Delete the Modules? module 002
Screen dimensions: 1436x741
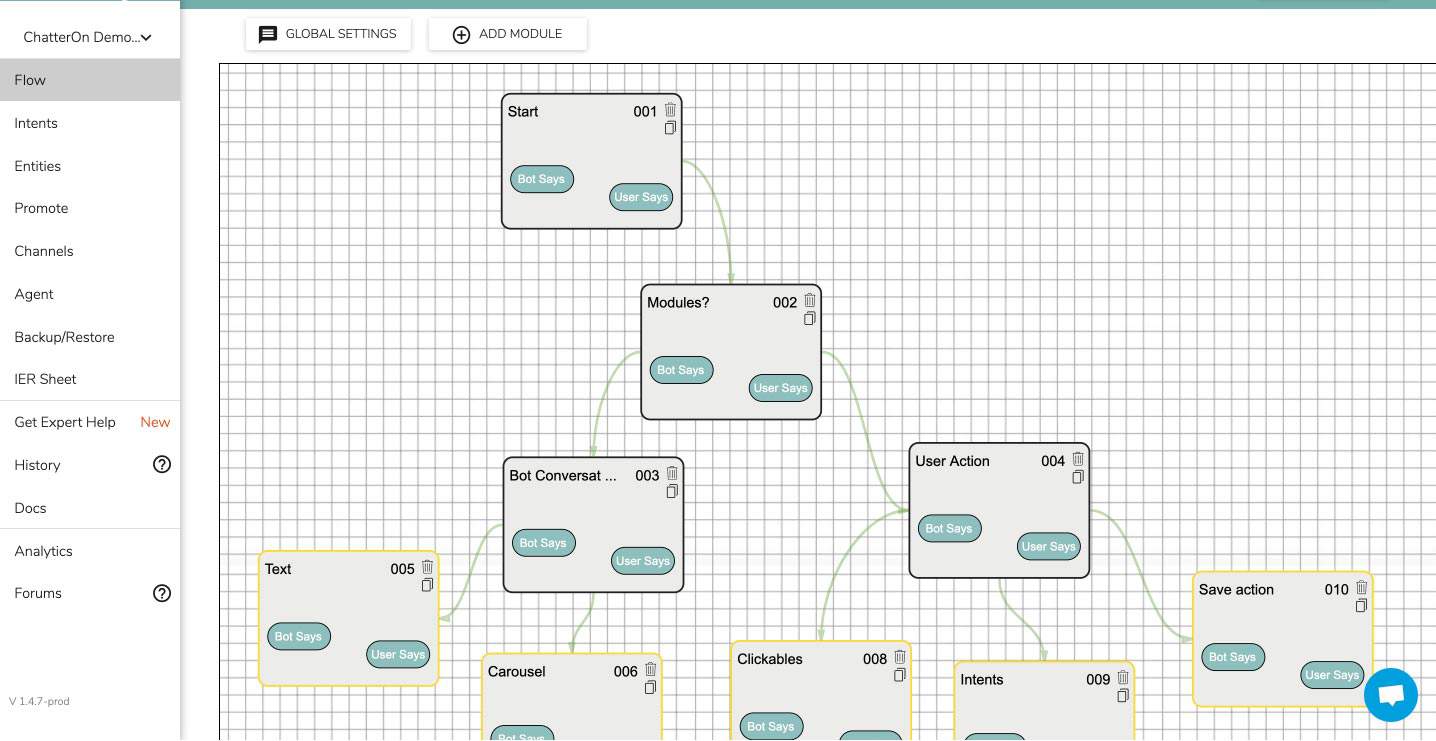click(x=810, y=300)
